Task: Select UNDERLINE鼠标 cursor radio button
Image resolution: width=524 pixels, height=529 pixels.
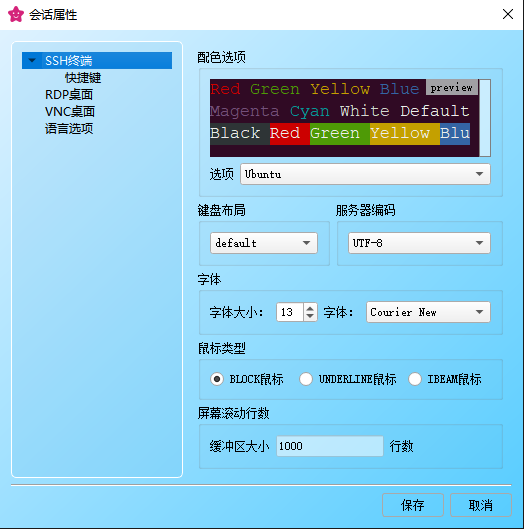Action: coord(306,379)
